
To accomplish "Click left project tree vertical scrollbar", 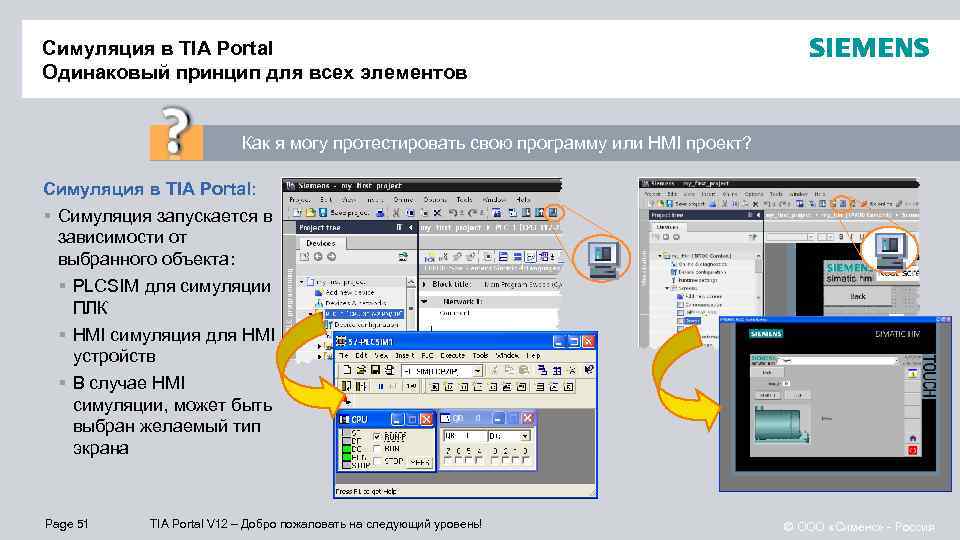I will pyautogui.click(x=411, y=304).
